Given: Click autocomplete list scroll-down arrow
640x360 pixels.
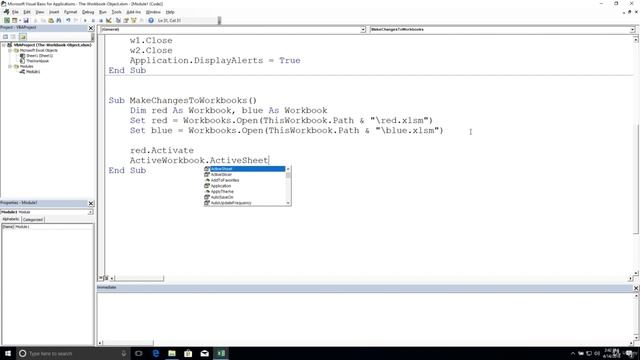Looking at the screenshot, I should pyautogui.click(x=288, y=203).
